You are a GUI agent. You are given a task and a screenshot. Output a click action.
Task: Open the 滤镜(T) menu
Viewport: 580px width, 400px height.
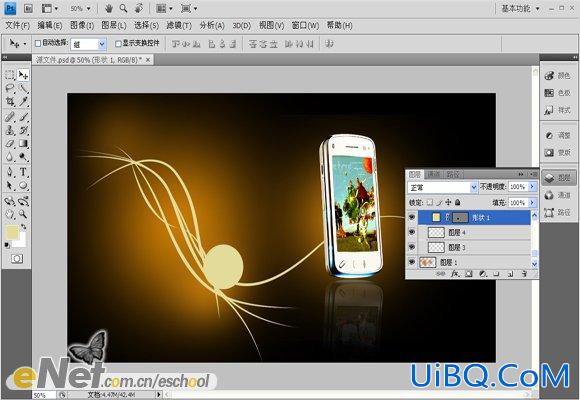coord(179,26)
